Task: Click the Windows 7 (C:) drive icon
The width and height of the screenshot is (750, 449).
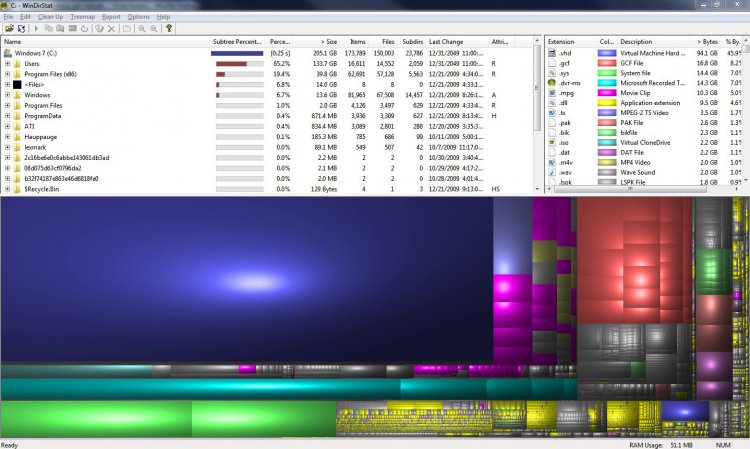Action: [x=8, y=53]
